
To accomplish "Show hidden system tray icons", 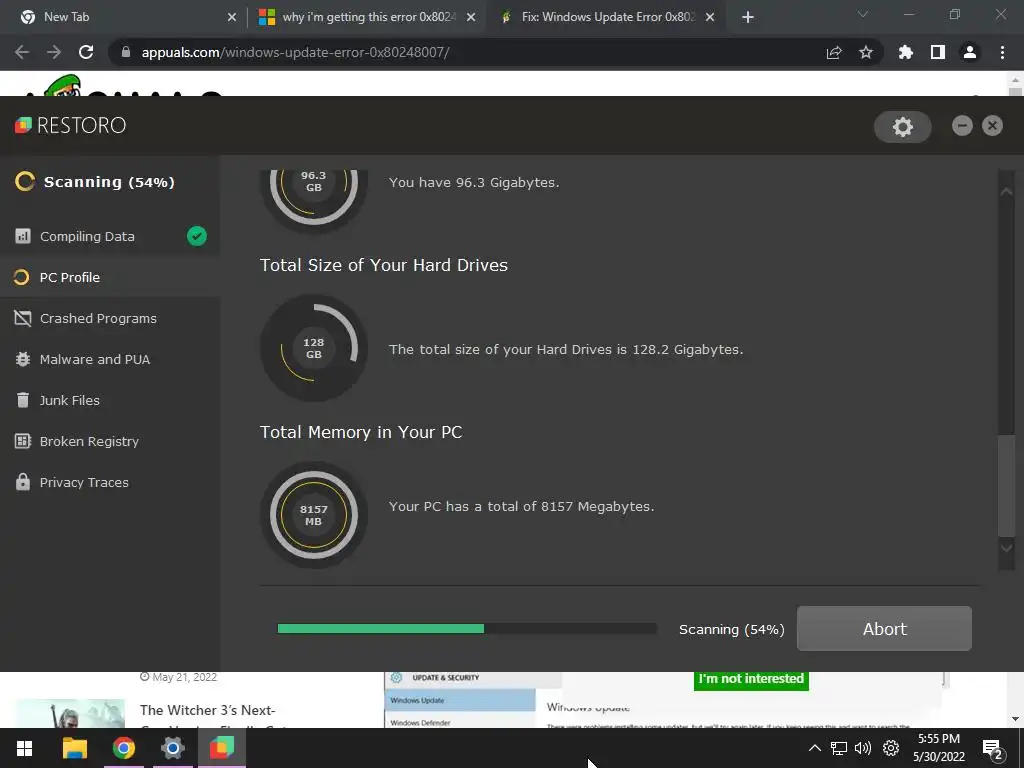I will (814, 748).
